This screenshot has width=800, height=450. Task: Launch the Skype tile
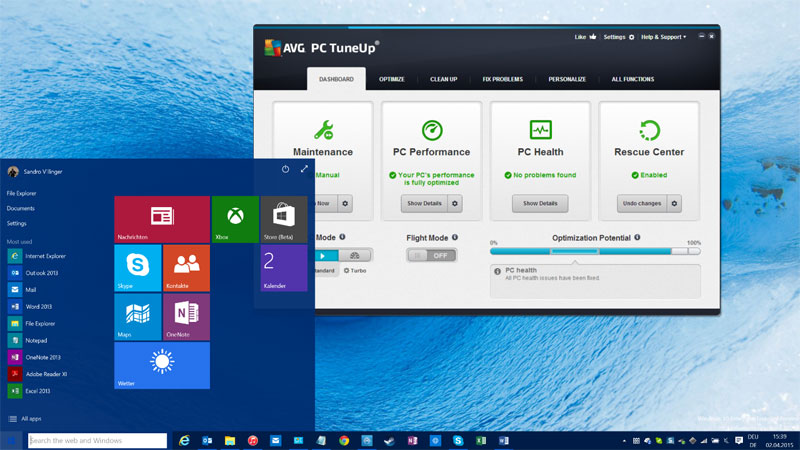(x=138, y=268)
